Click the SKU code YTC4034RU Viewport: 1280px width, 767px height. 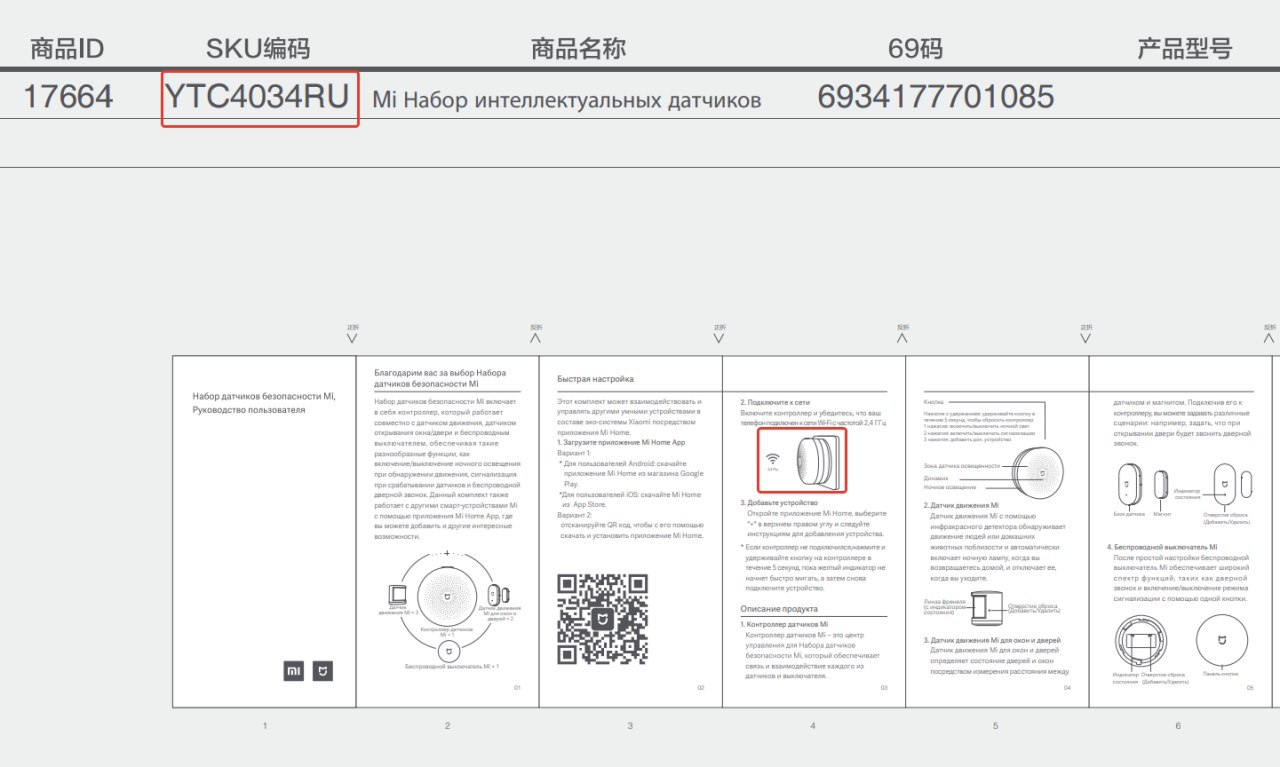259,96
